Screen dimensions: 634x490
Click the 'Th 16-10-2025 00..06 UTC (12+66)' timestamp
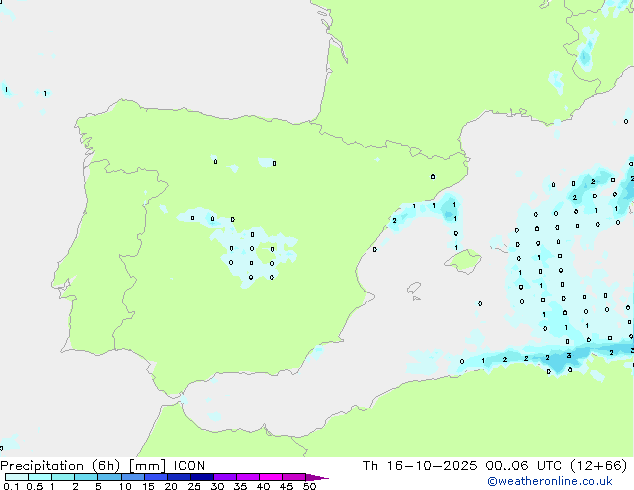[x=495, y=466]
